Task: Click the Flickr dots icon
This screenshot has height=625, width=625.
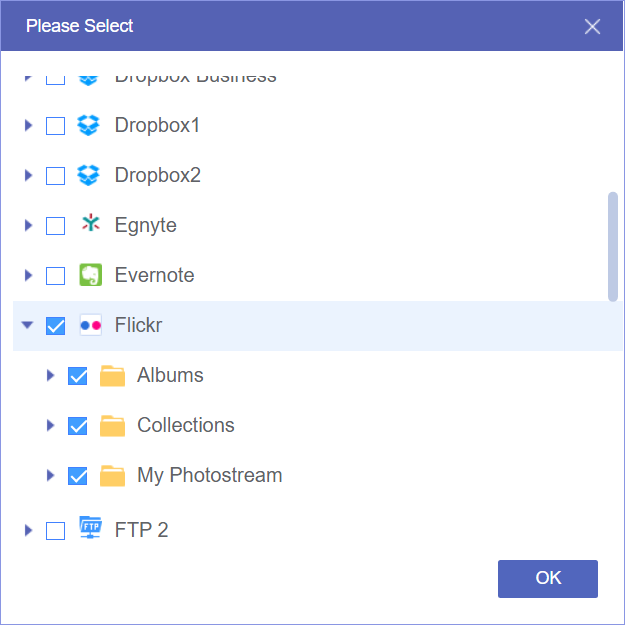Action: (90, 325)
